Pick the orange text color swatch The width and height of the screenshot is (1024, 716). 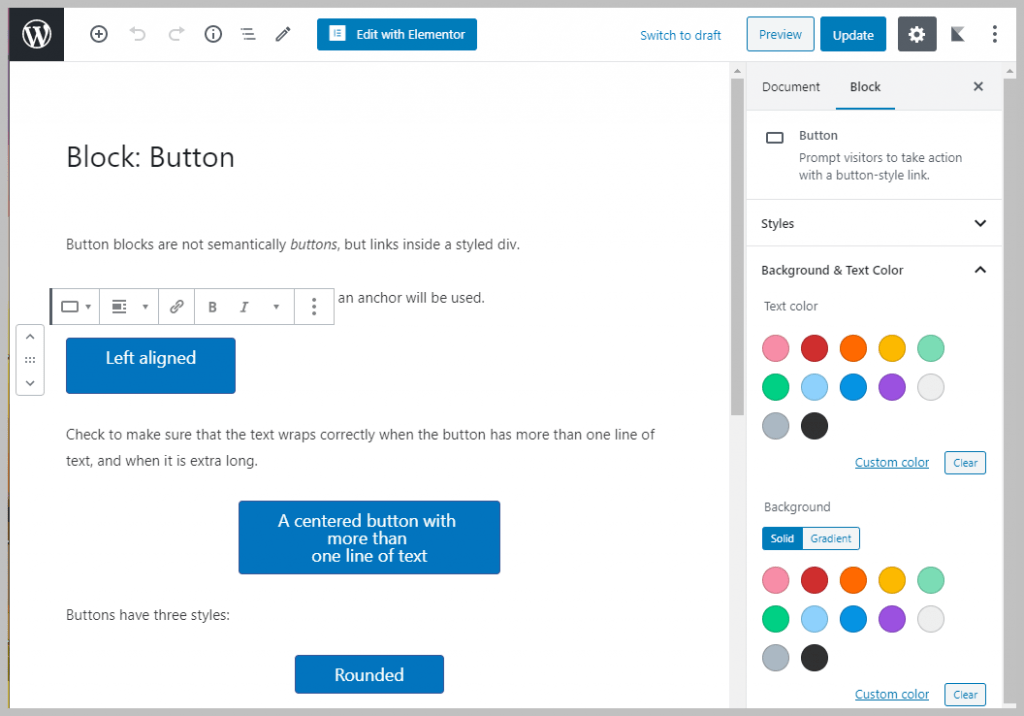point(853,348)
